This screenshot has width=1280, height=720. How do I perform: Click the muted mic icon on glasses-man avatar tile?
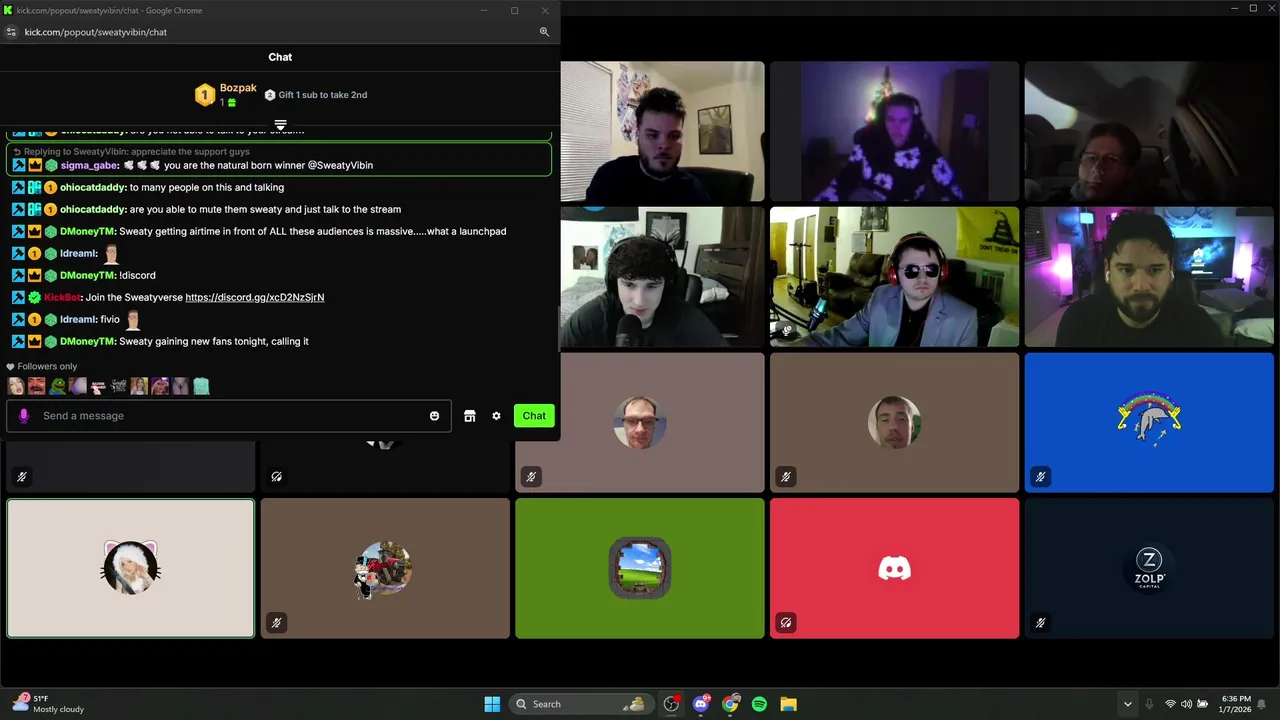click(x=531, y=477)
